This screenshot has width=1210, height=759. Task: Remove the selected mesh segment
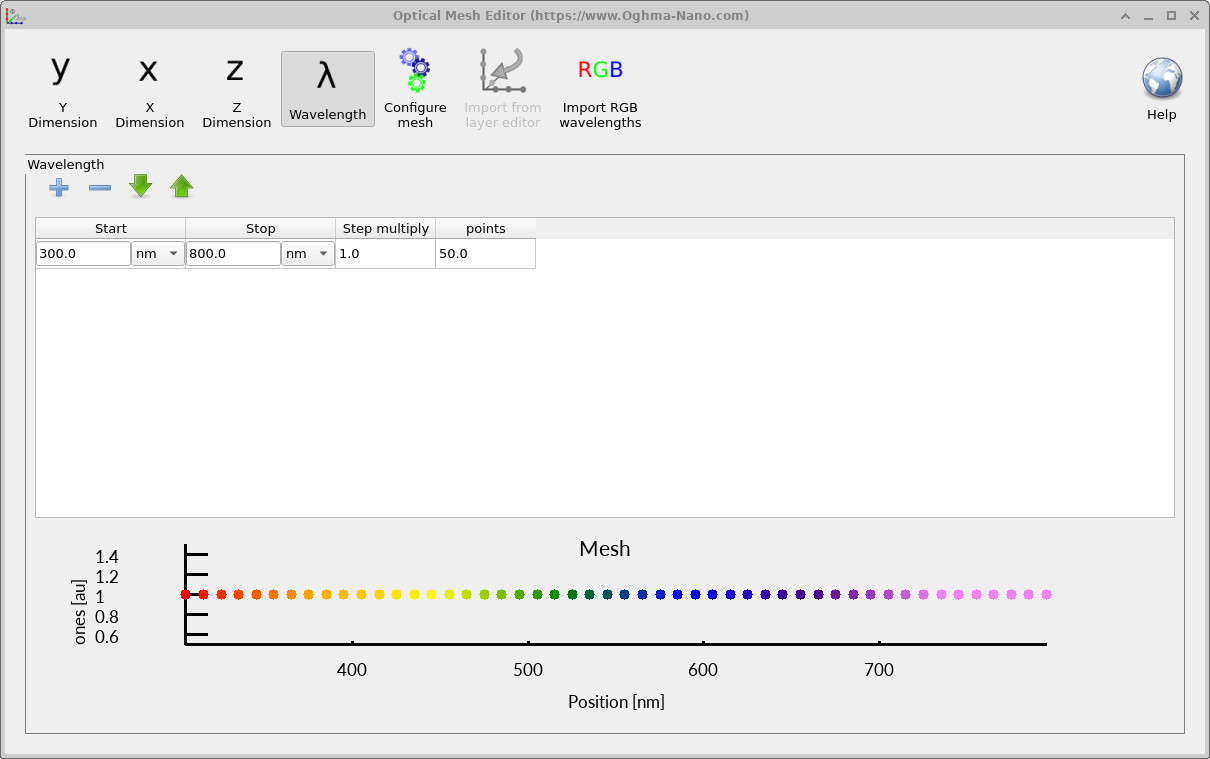coord(99,187)
